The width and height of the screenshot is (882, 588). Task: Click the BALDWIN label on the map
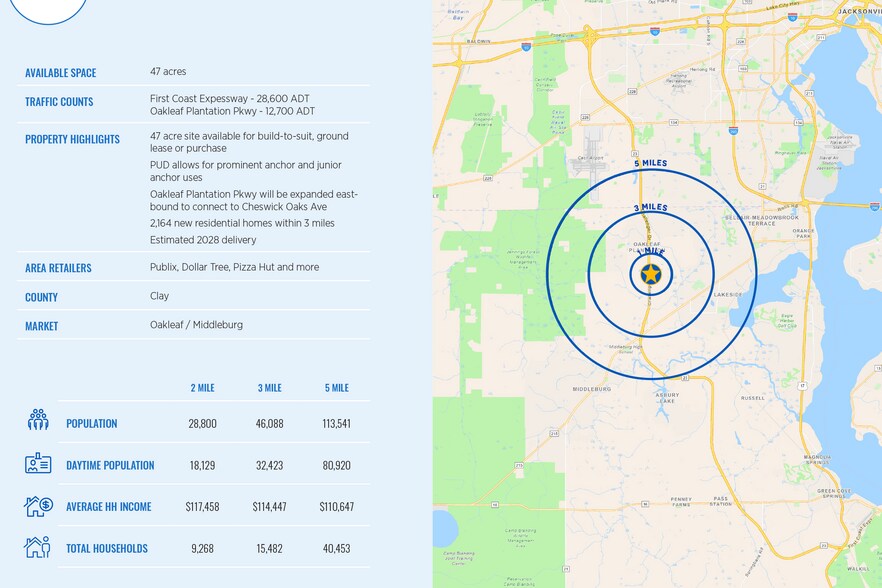[479, 42]
